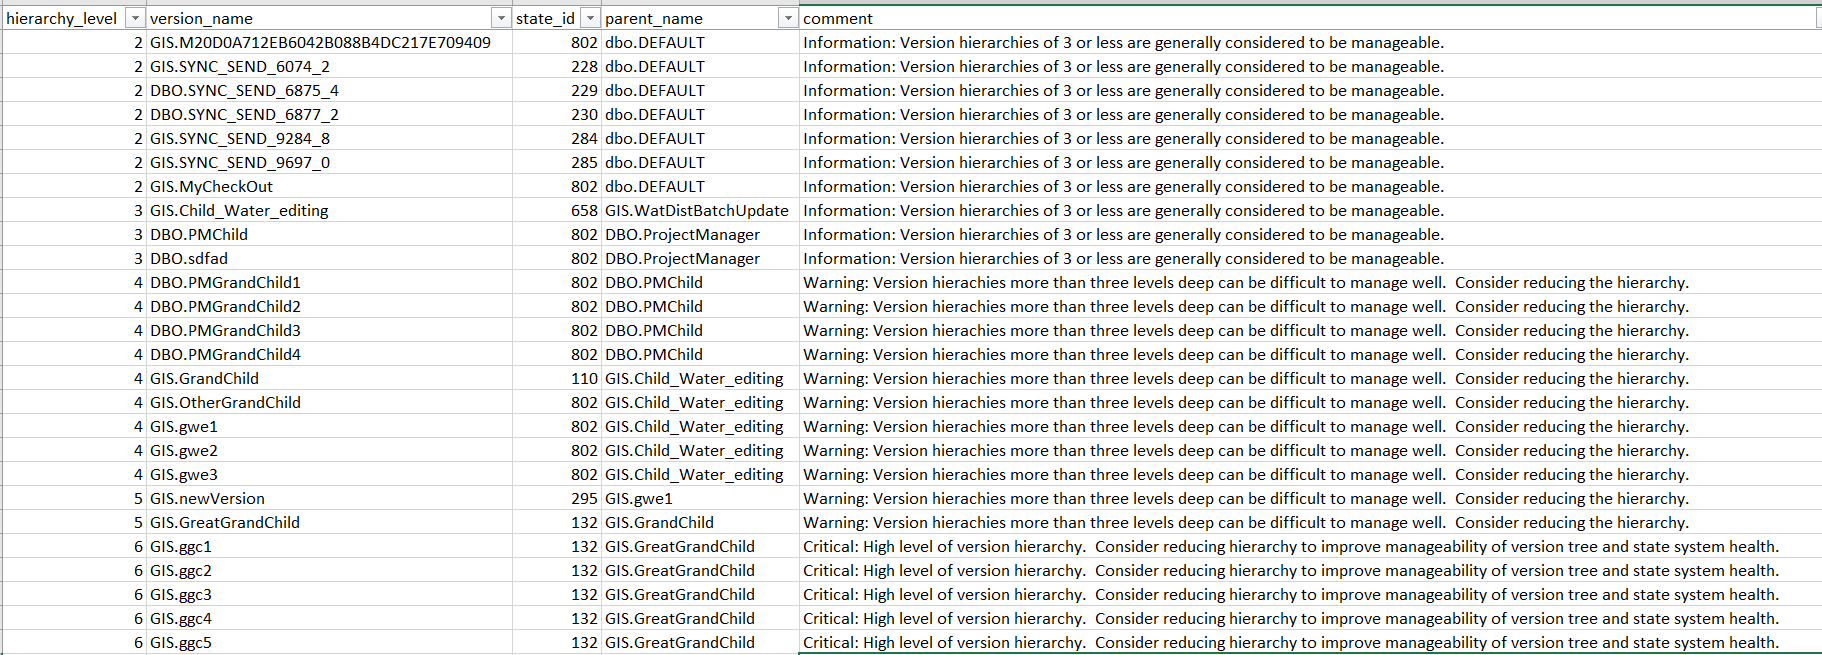This screenshot has width=1822, height=655.
Task: Click hierarchy level 5 in the GIS.GreatGrandChild row
Action: pos(74,522)
